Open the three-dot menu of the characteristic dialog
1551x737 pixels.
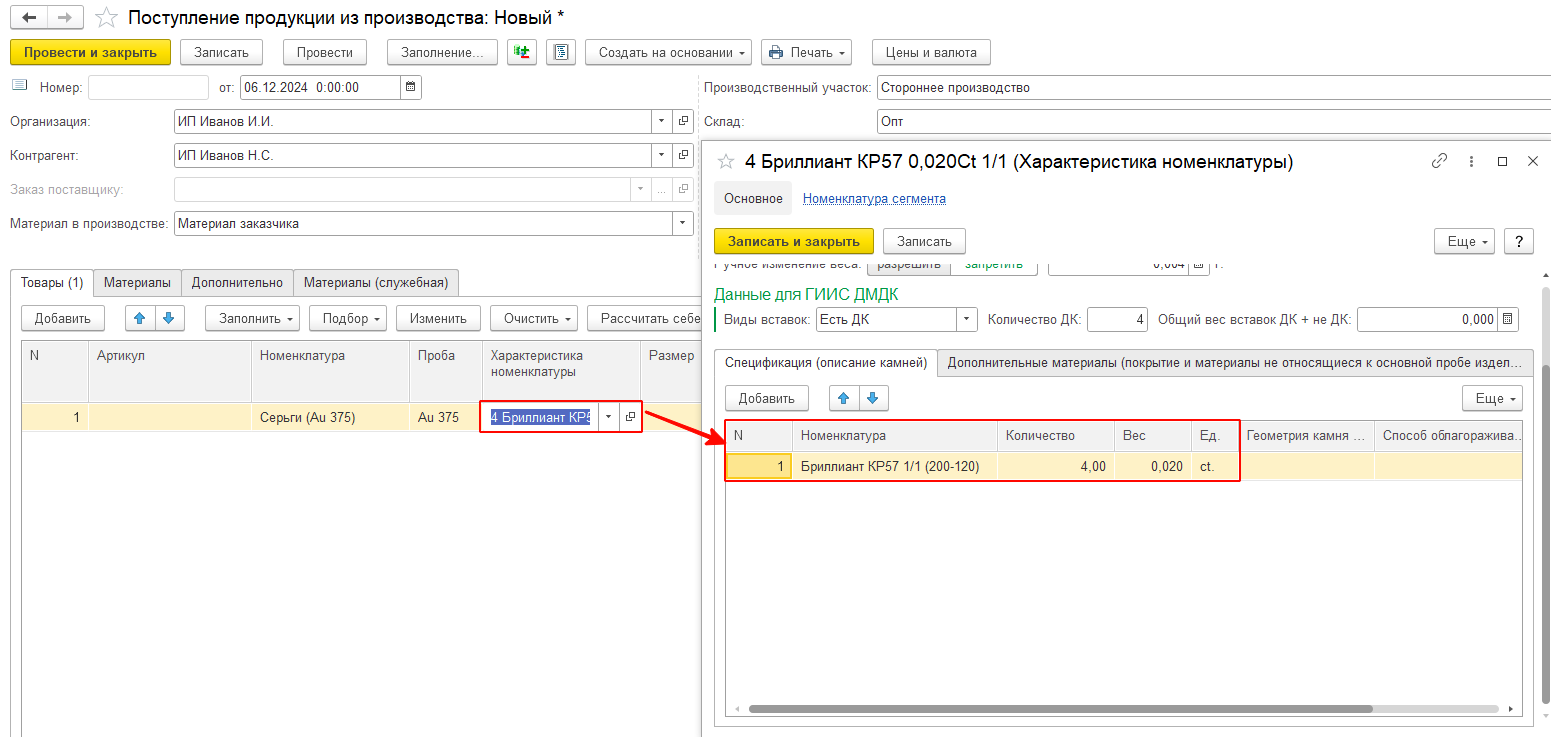pyautogui.click(x=1471, y=160)
